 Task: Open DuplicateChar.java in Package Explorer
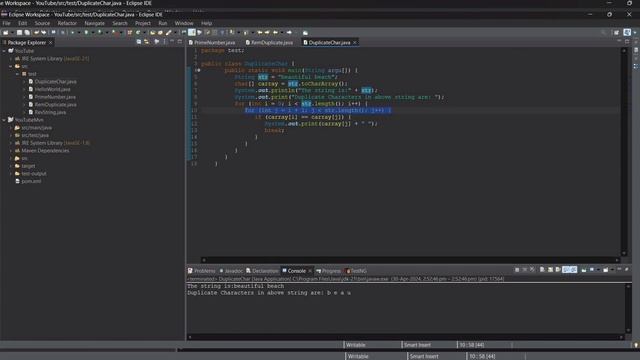coord(56,82)
